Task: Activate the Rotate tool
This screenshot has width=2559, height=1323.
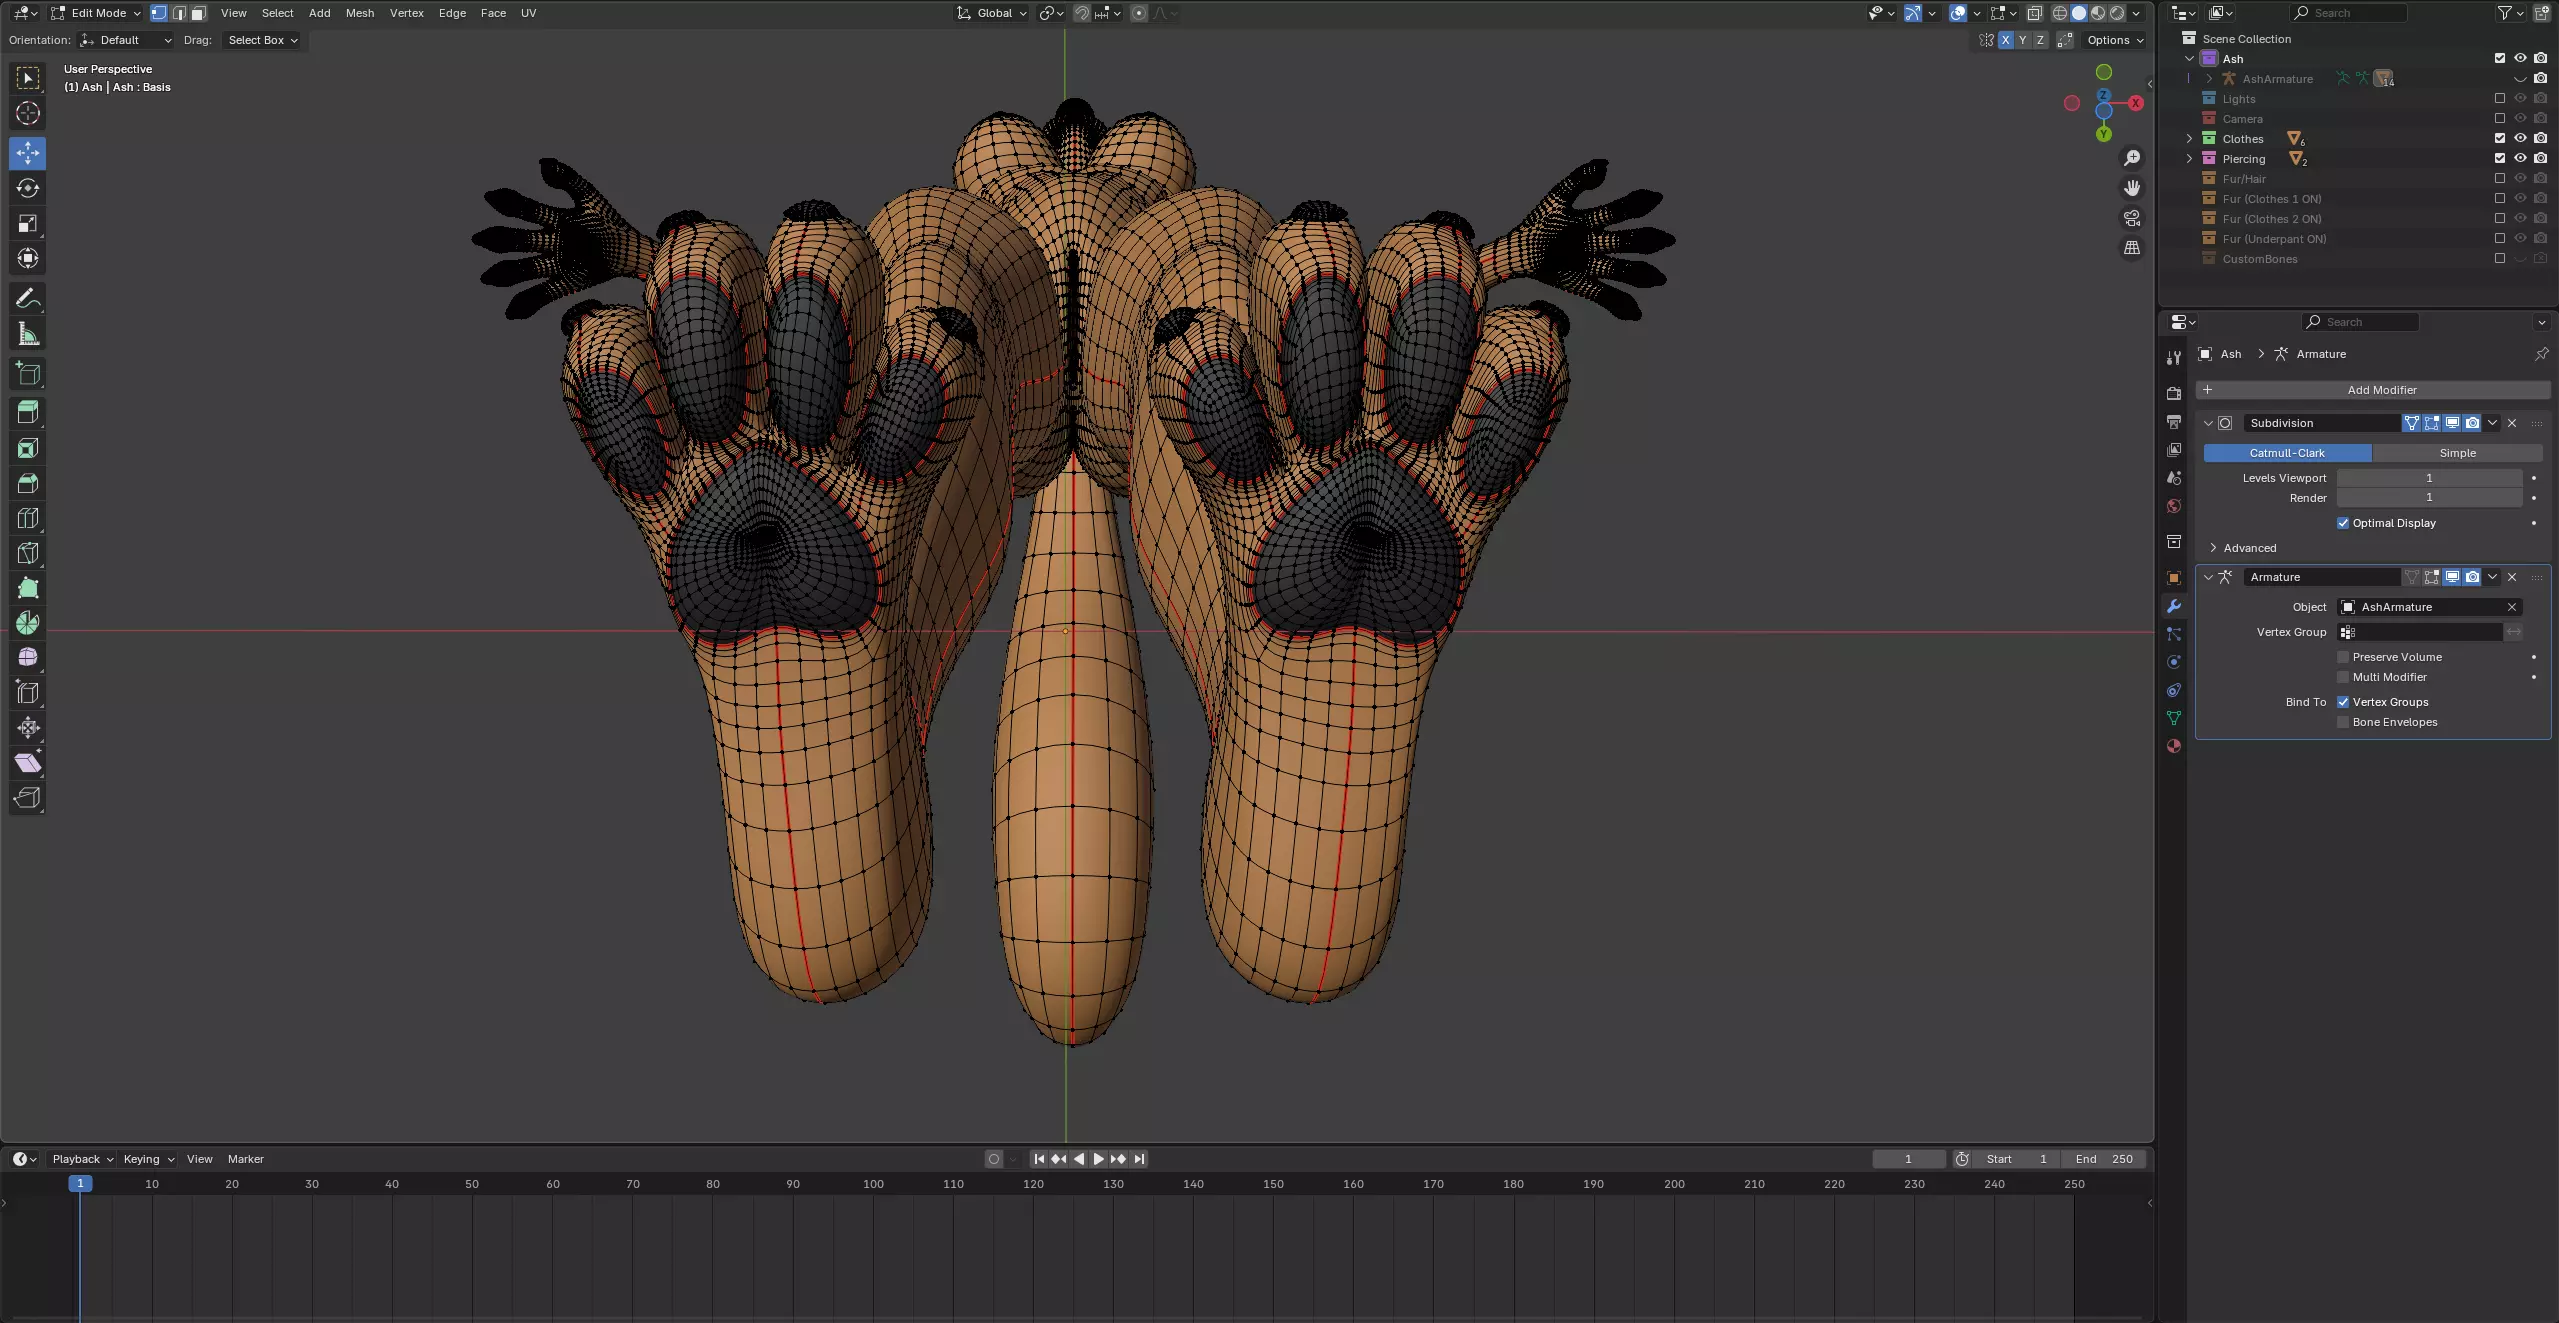Action: pos(28,188)
